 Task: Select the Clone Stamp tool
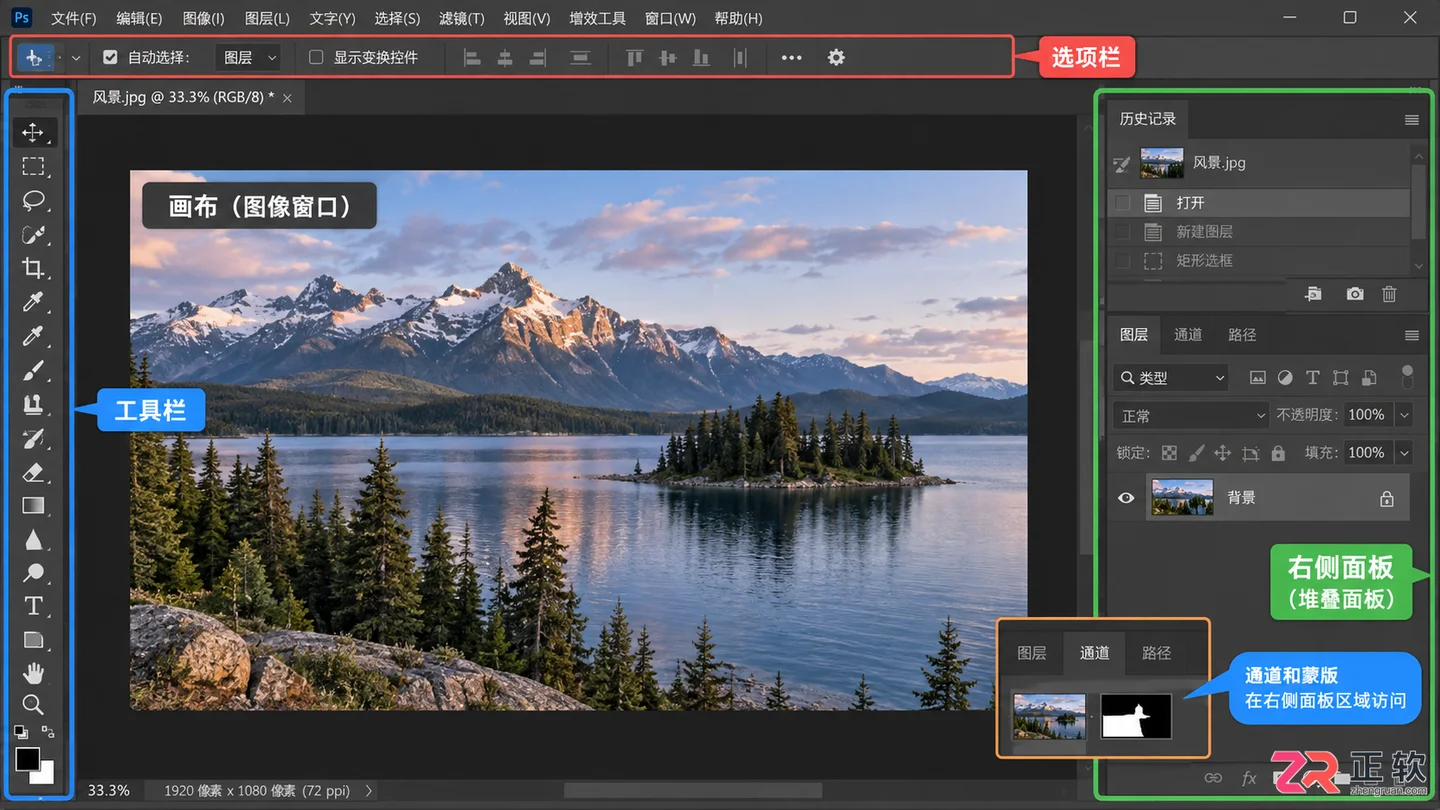pyautogui.click(x=33, y=404)
